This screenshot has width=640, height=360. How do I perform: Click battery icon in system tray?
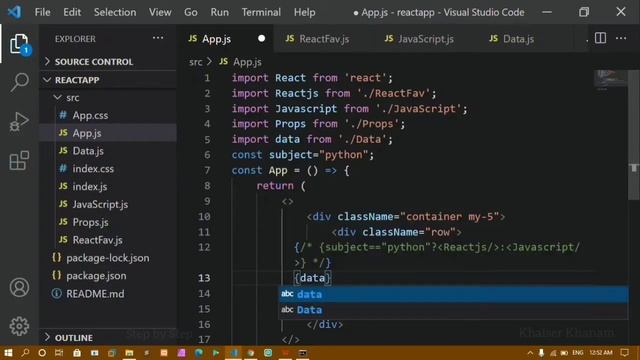click(x=564, y=353)
